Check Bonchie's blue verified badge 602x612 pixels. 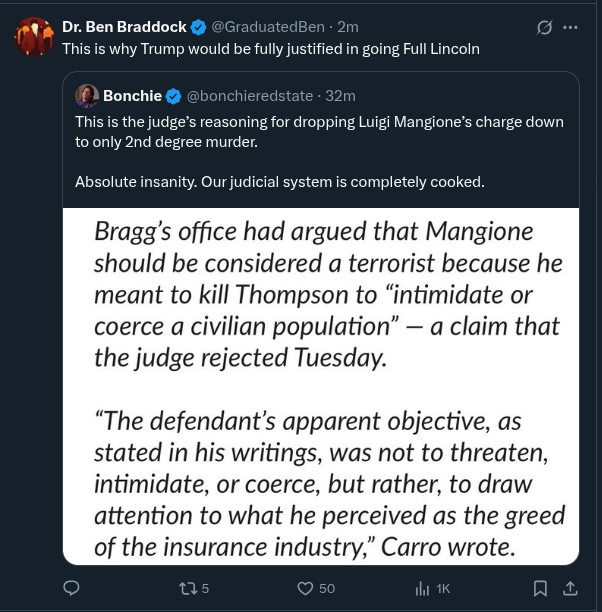pyautogui.click(x=174, y=96)
